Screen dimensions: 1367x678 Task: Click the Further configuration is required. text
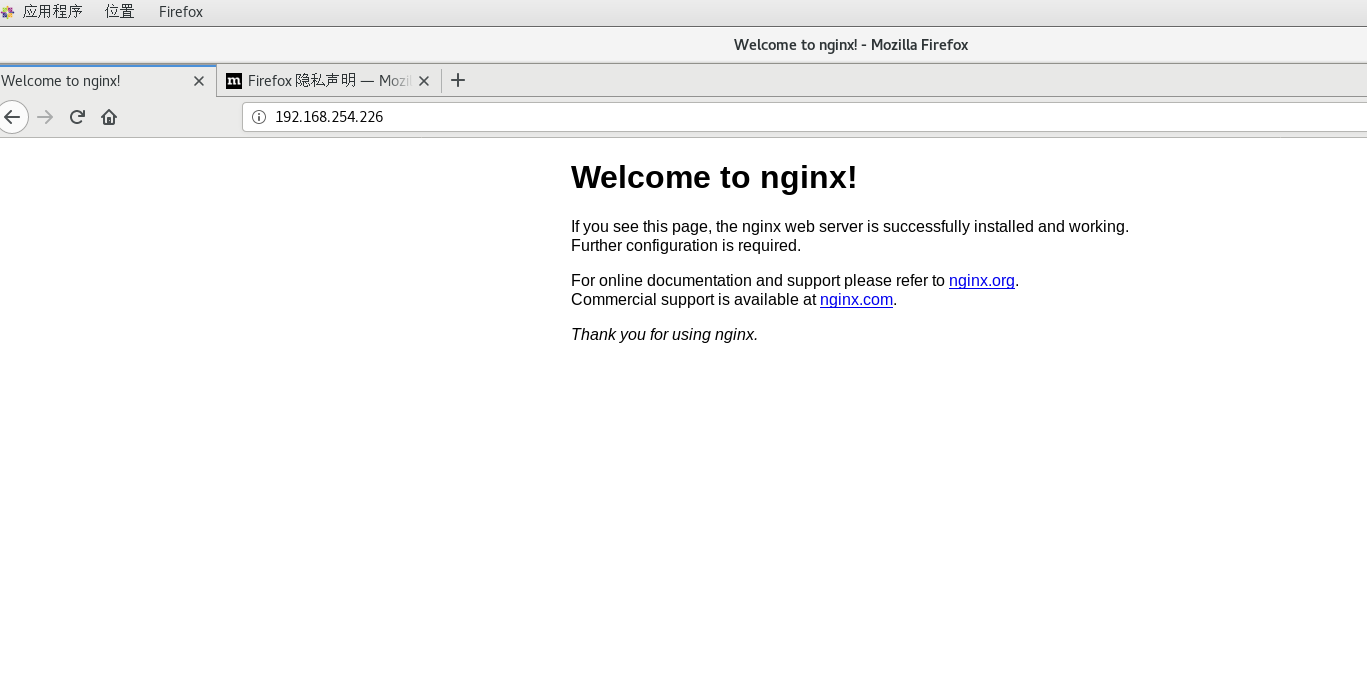pyautogui.click(x=686, y=246)
